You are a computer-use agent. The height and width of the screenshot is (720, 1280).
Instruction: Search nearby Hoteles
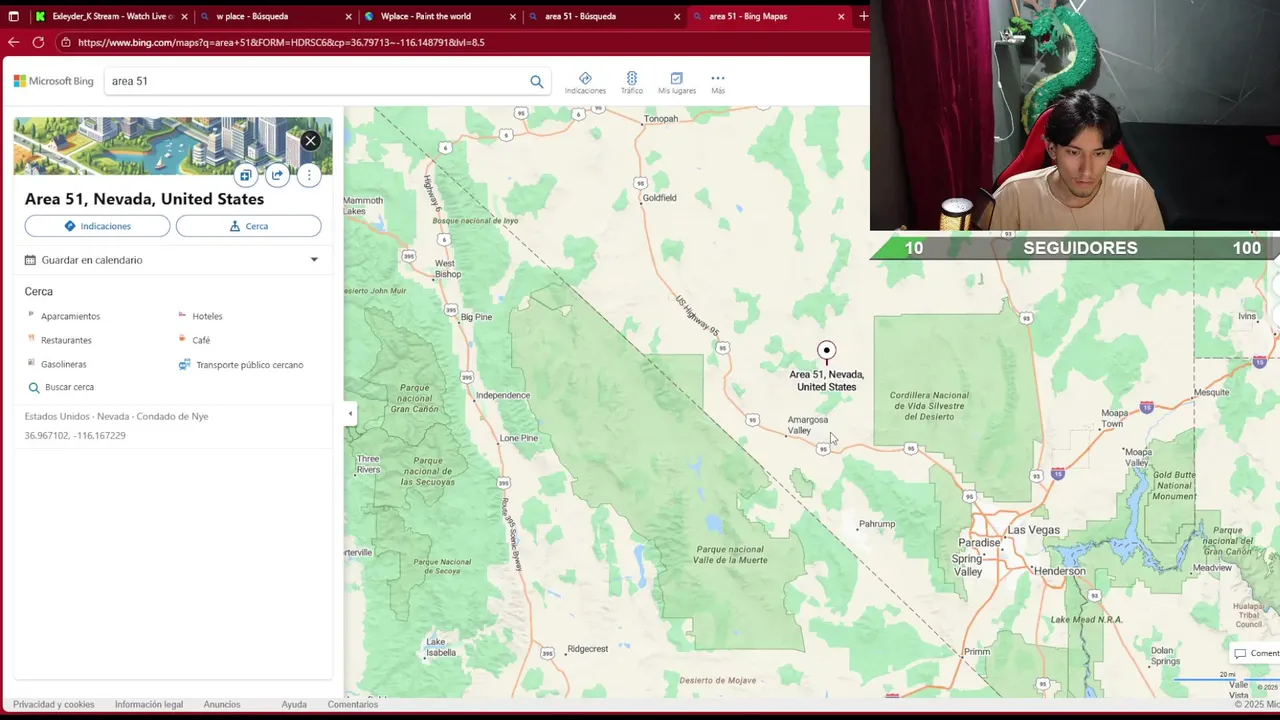[x=207, y=316]
